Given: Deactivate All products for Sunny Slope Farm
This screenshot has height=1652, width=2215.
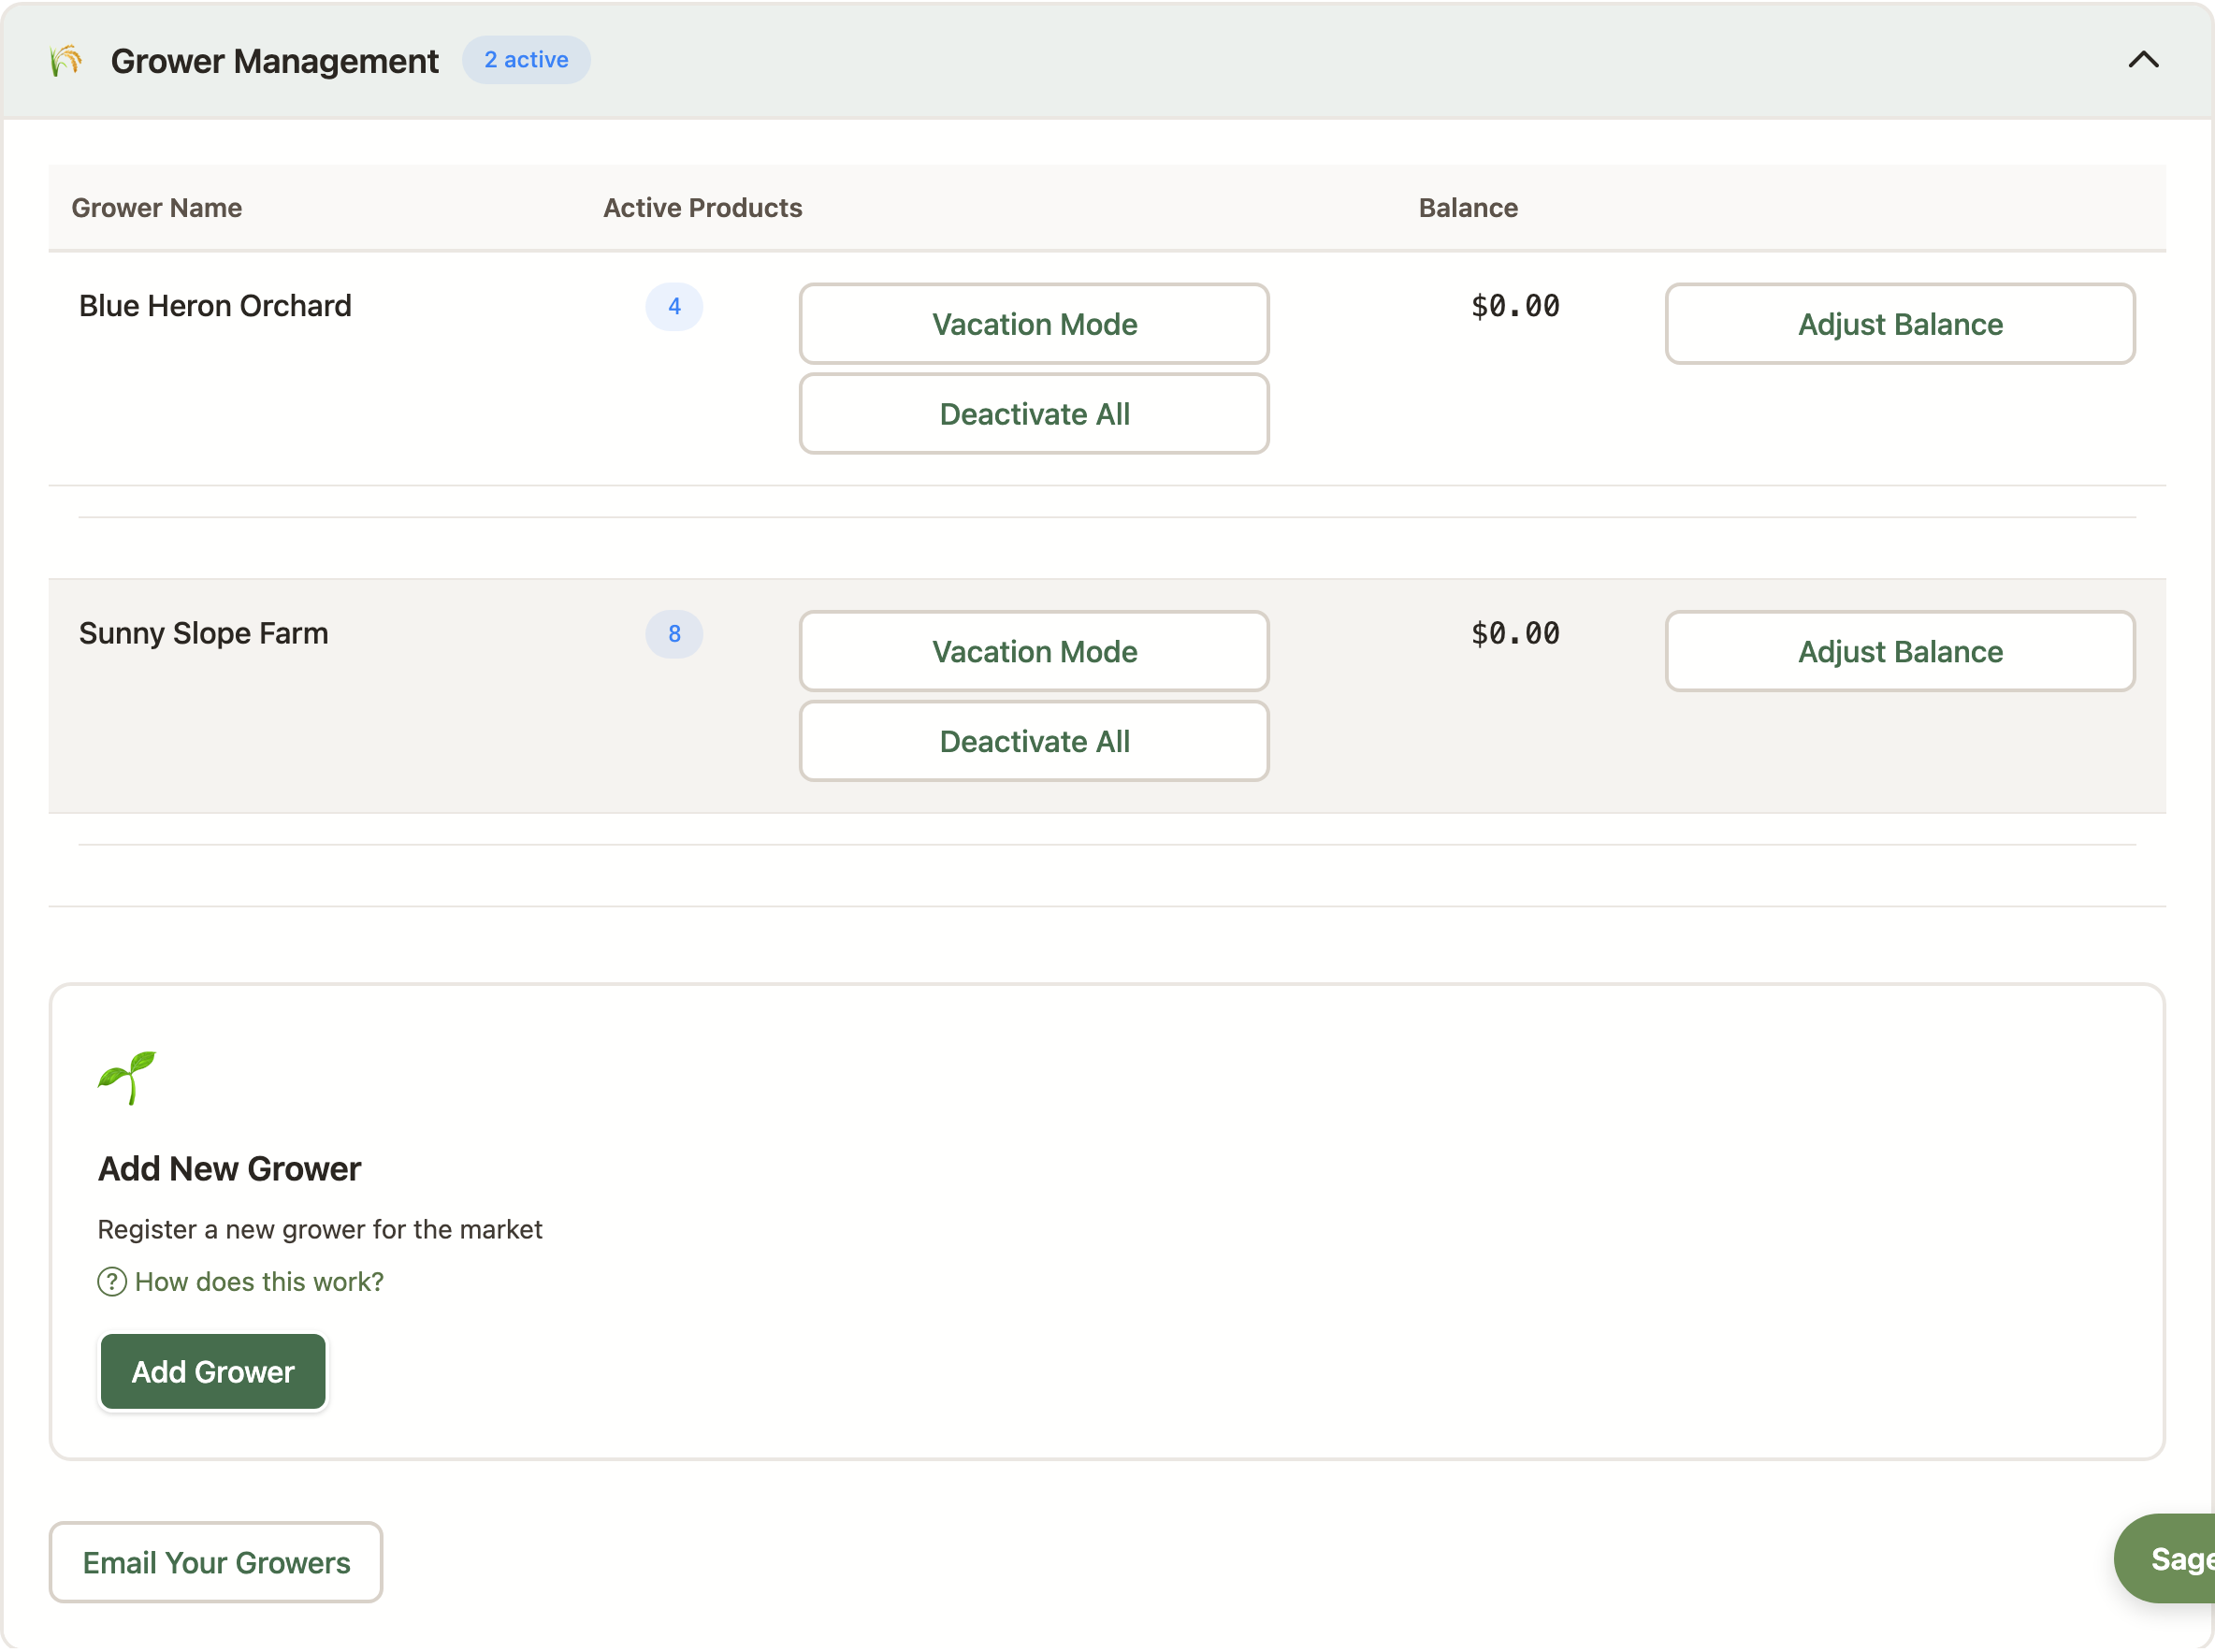Looking at the screenshot, I should 1034,741.
